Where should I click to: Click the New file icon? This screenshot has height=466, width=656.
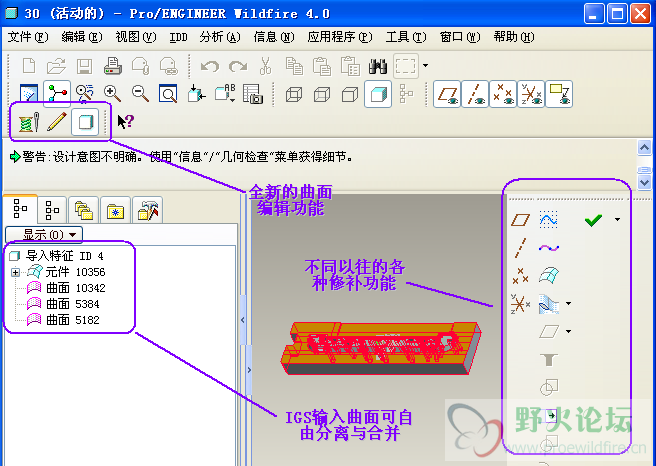(x=28, y=66)
